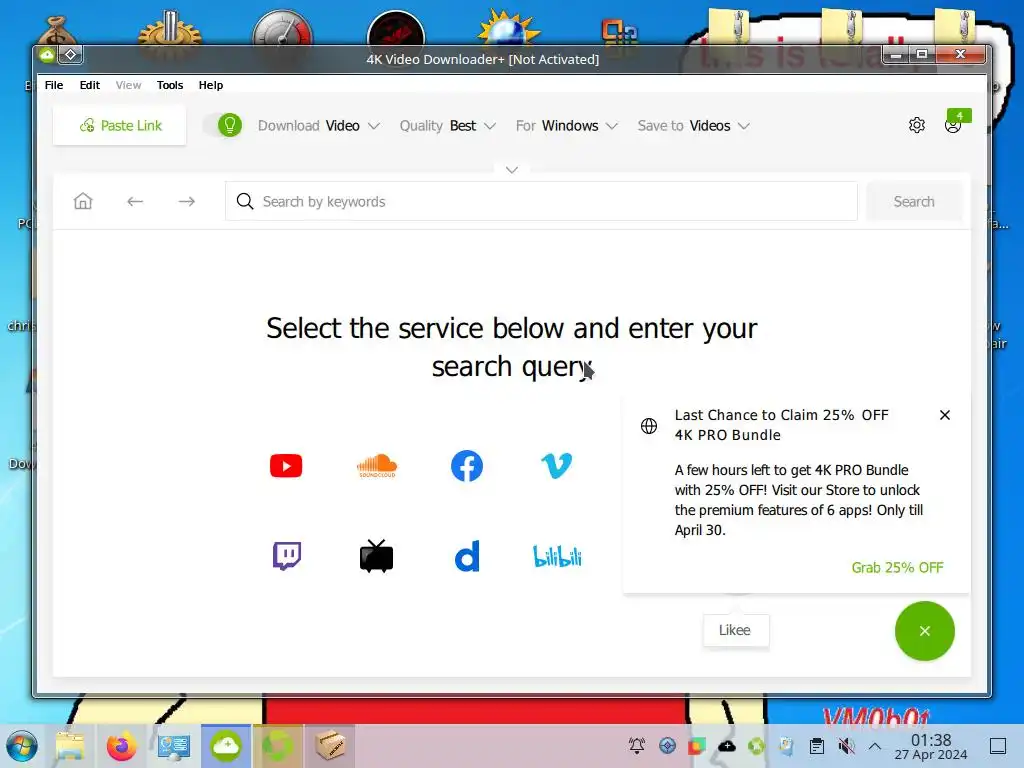Close the 25% OFF promo notification

pyautogui.click(x=944, y=415)
